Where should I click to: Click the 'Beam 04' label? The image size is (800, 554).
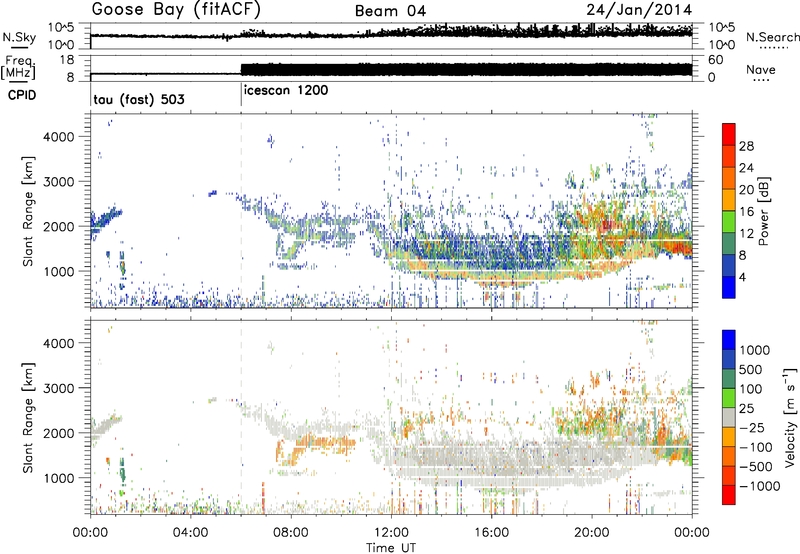click(390, 11)
